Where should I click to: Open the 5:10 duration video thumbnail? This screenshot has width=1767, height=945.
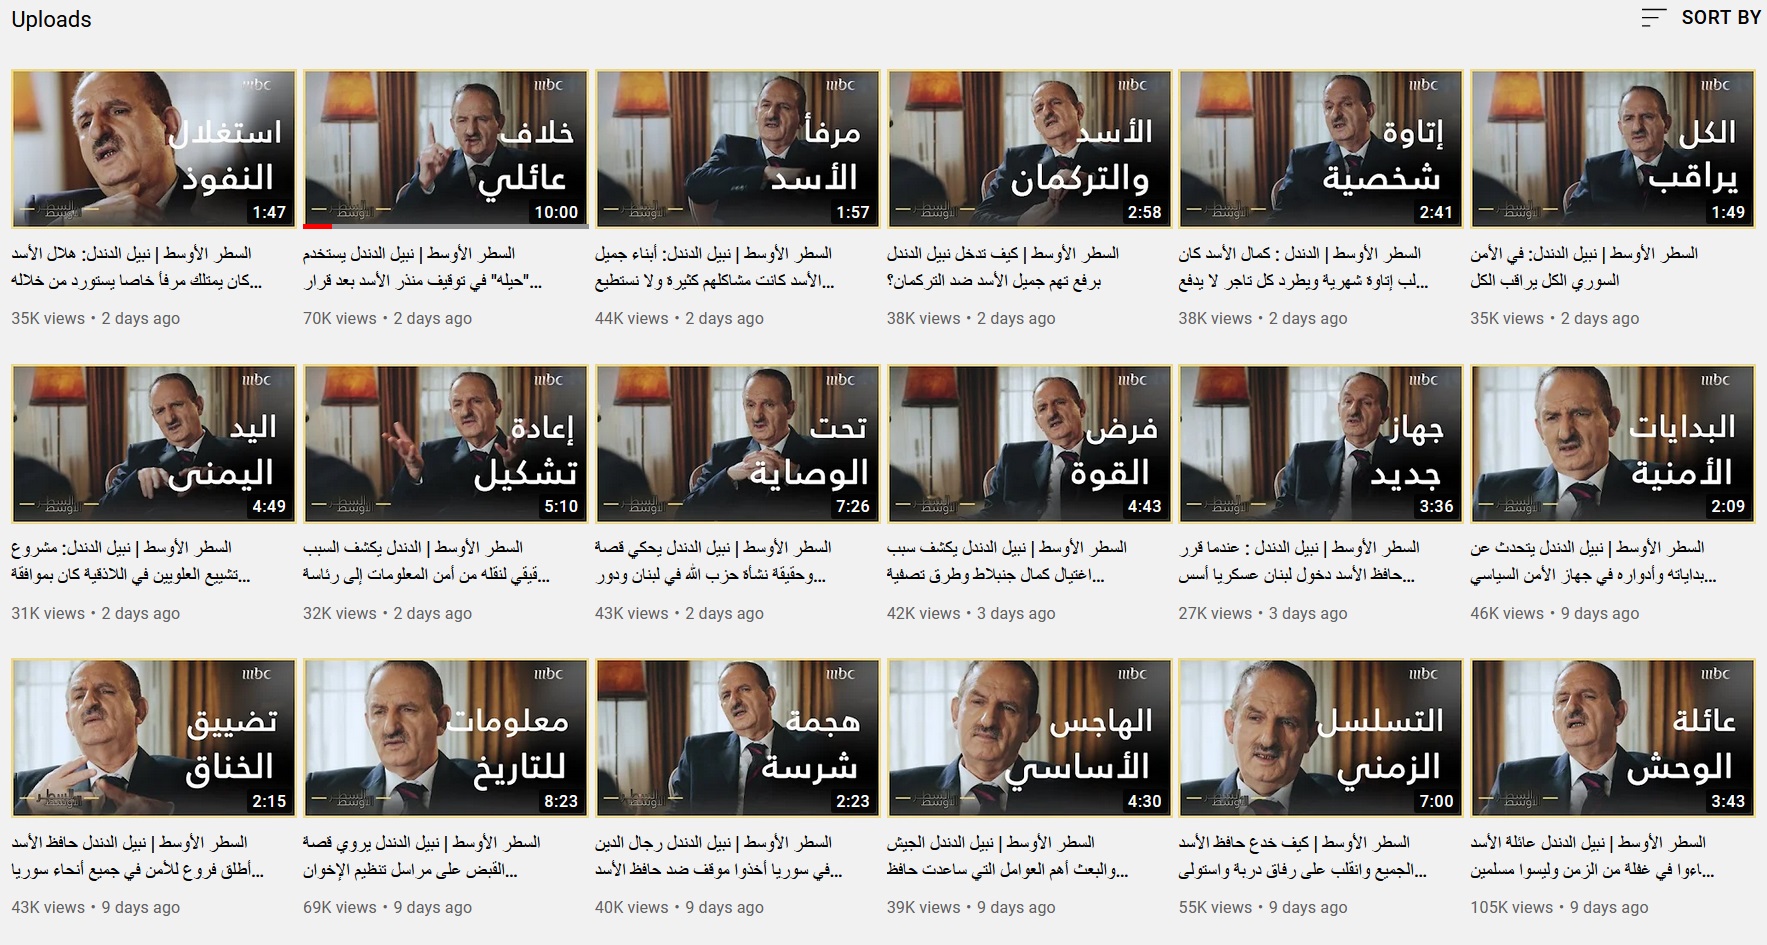(x=446, y=443)
